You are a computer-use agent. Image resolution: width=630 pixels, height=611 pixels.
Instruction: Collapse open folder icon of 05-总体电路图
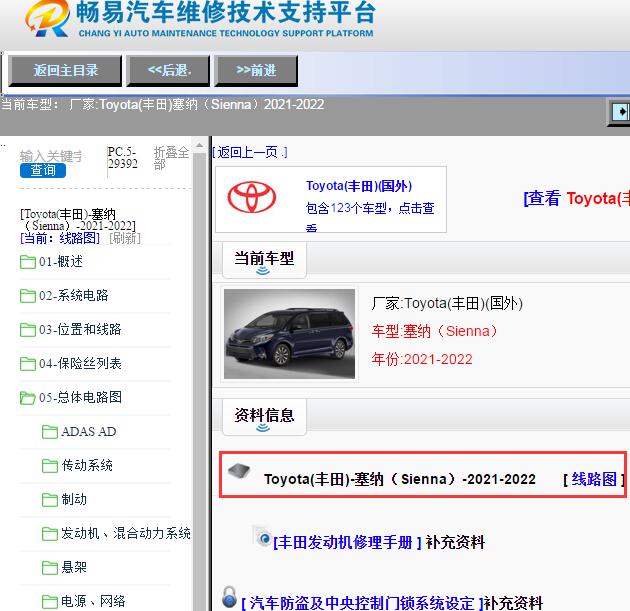[x=28, y=398]
